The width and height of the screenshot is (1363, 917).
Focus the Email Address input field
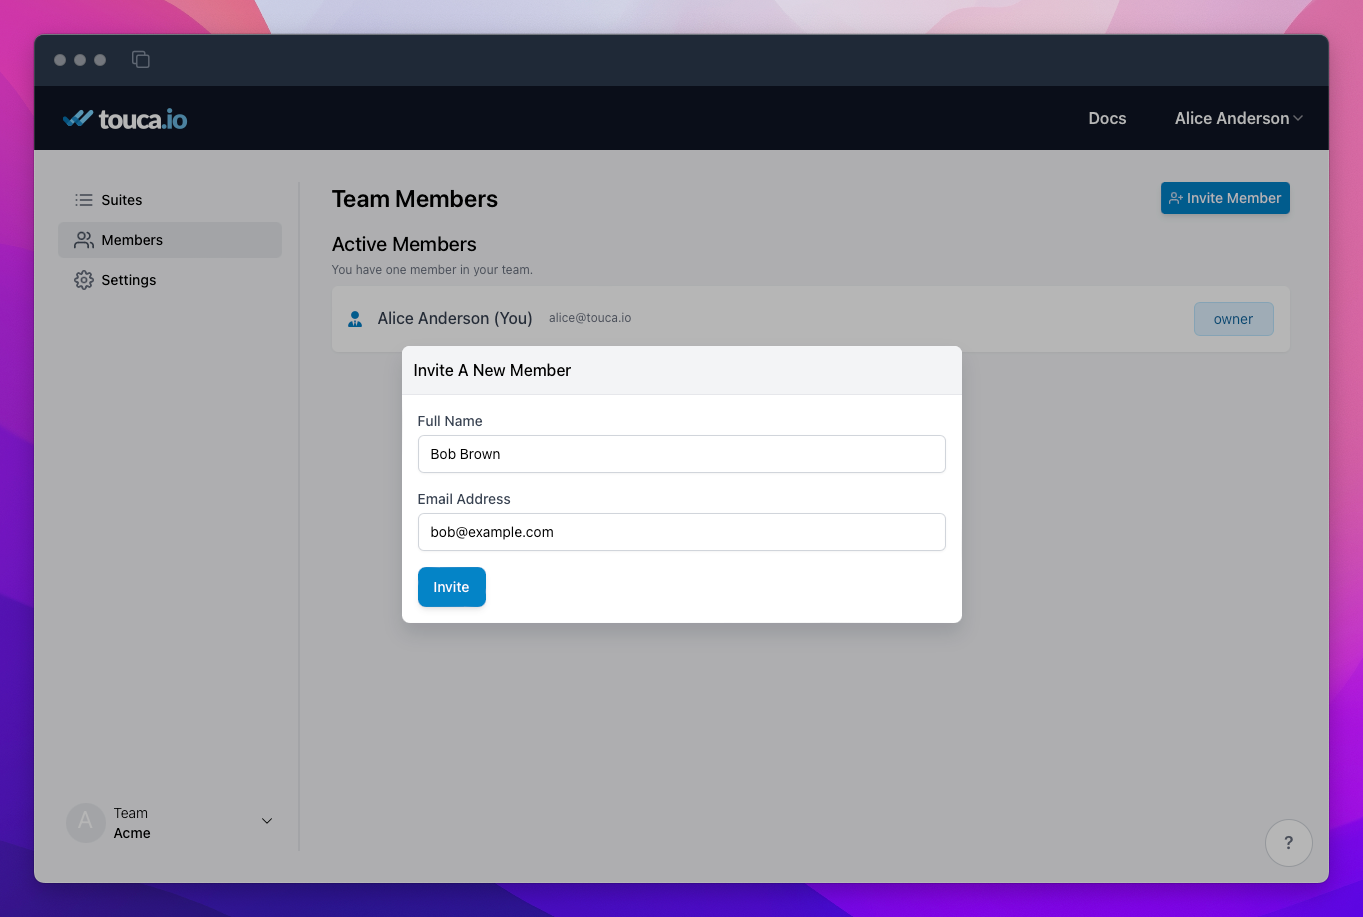tap(681, 532)
